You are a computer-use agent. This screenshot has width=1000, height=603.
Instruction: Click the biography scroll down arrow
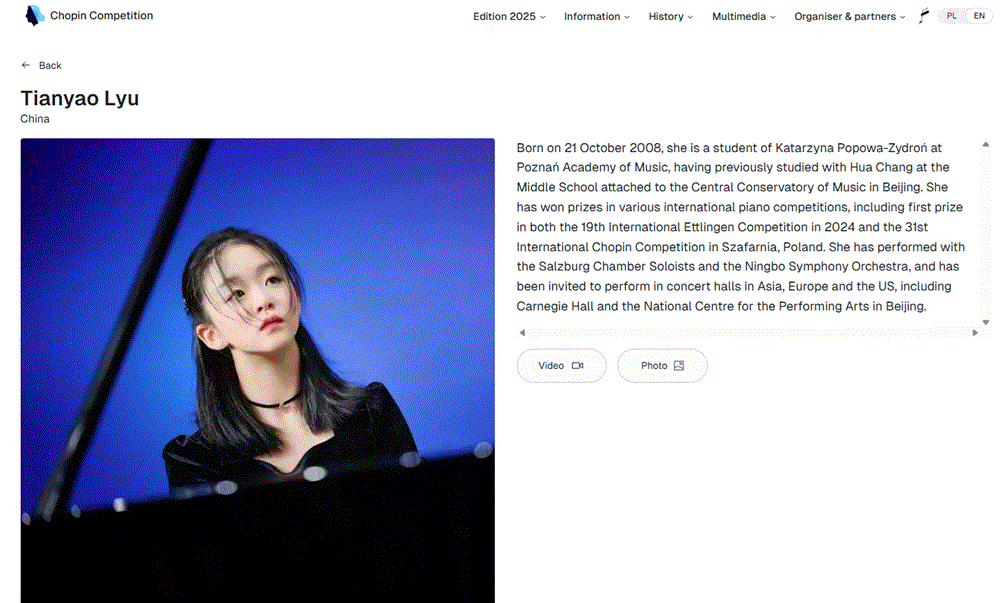pyautogui.click(x=985, y=323)
